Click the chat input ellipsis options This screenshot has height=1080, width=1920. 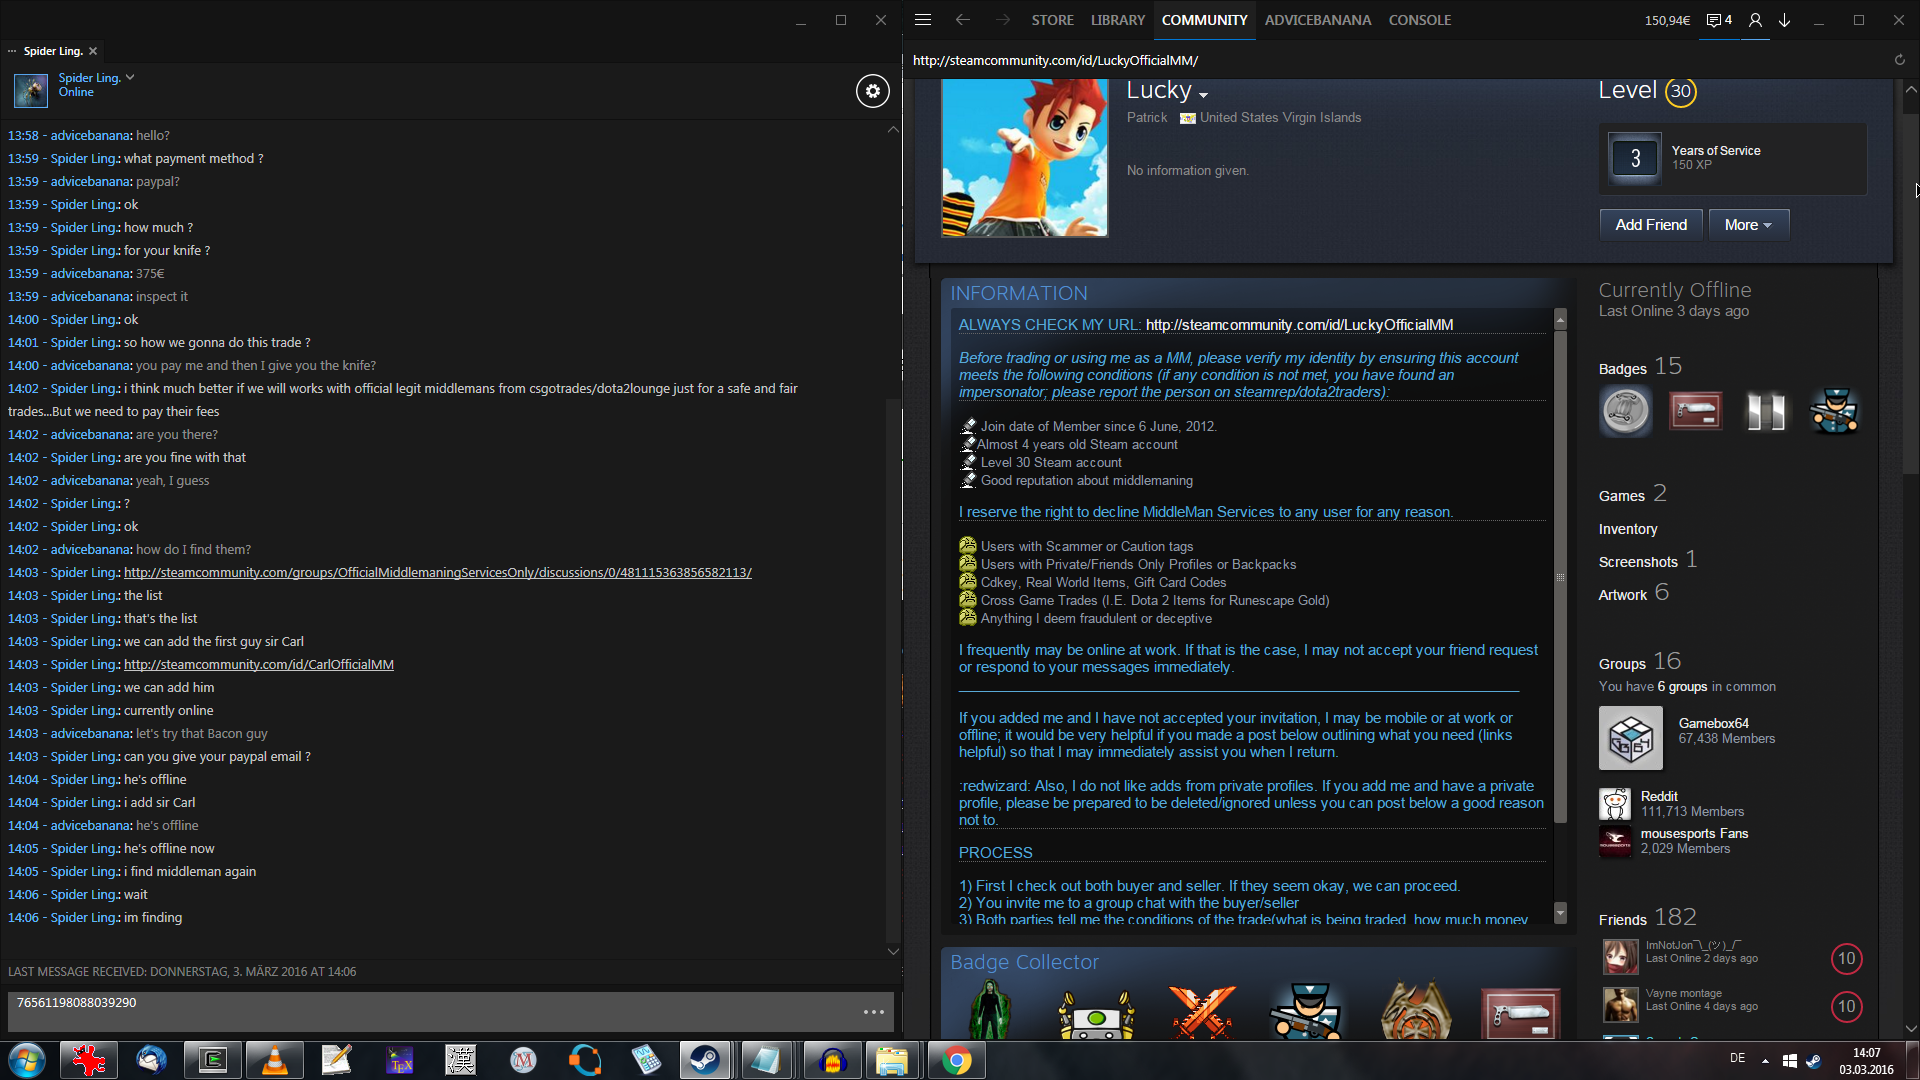click(873, 1012)
